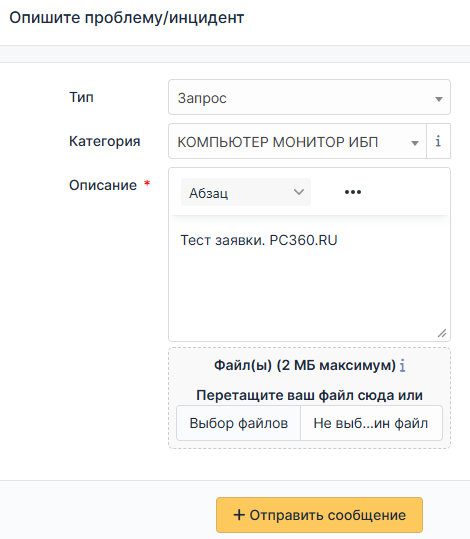Click the info icon beside Файл(ы) maximum label
The width and height of the screenshot is (470, 539).
point(403,366)
